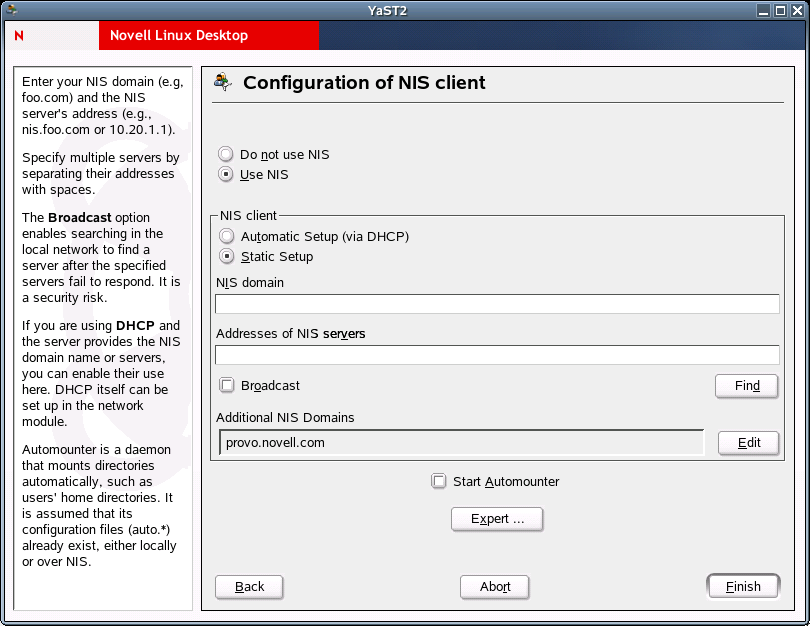Click the bold DHCP word in help text

pyautogui.click(x=135, y=325)
